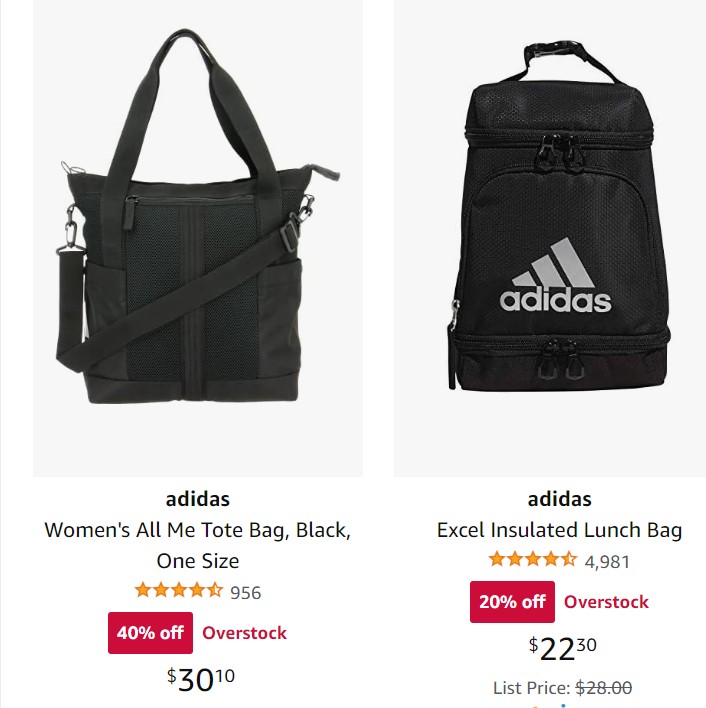Click the adidas brand name above tote title
The image size is (706, 708).
pyautogui.click(x=198, y=499)
